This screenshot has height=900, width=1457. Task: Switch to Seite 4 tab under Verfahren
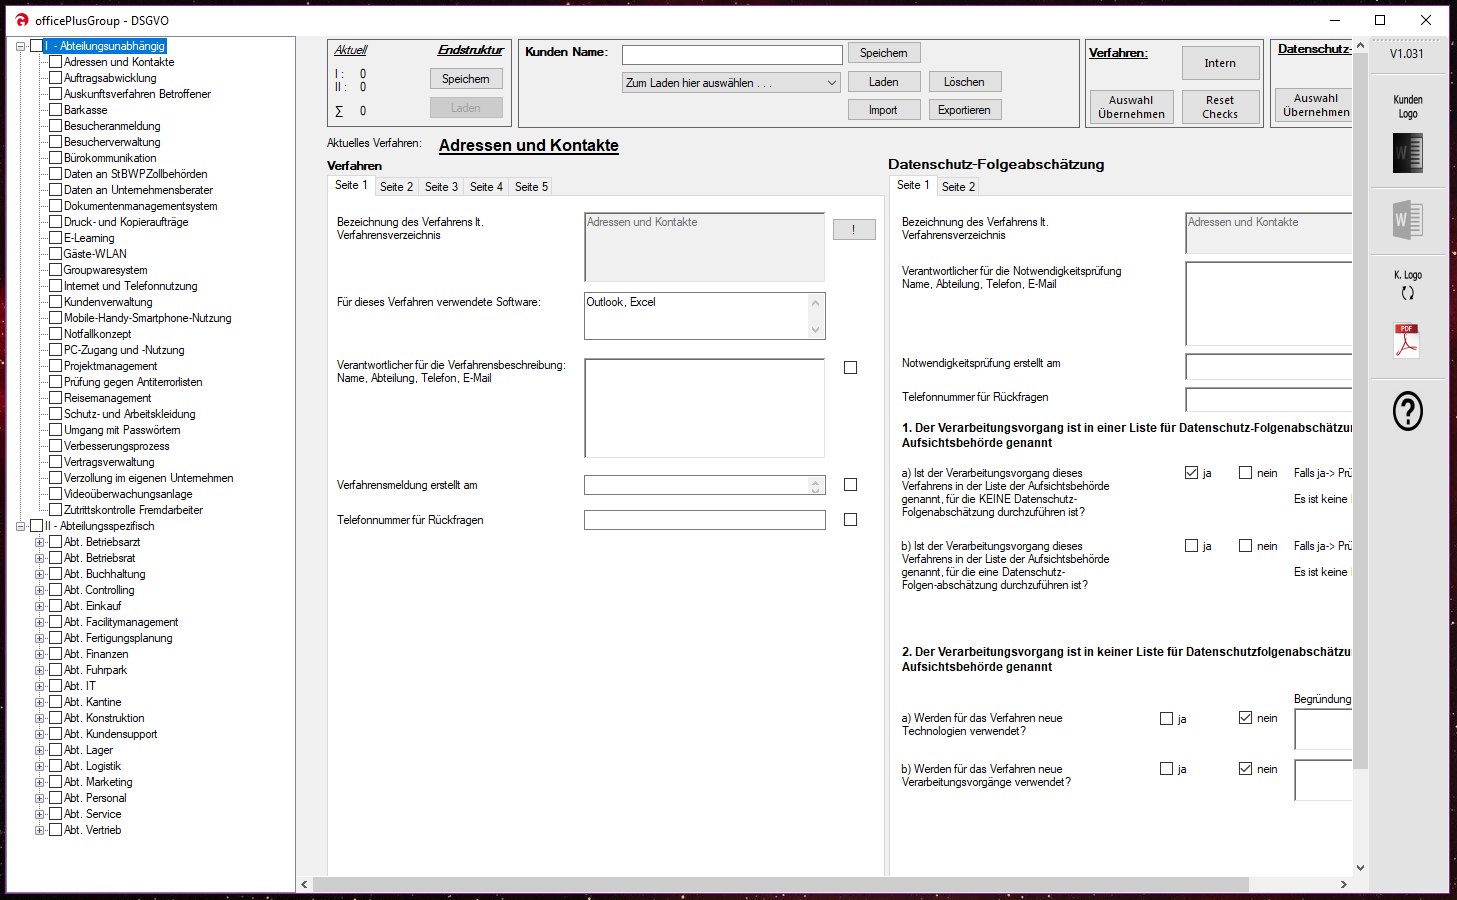486,187
